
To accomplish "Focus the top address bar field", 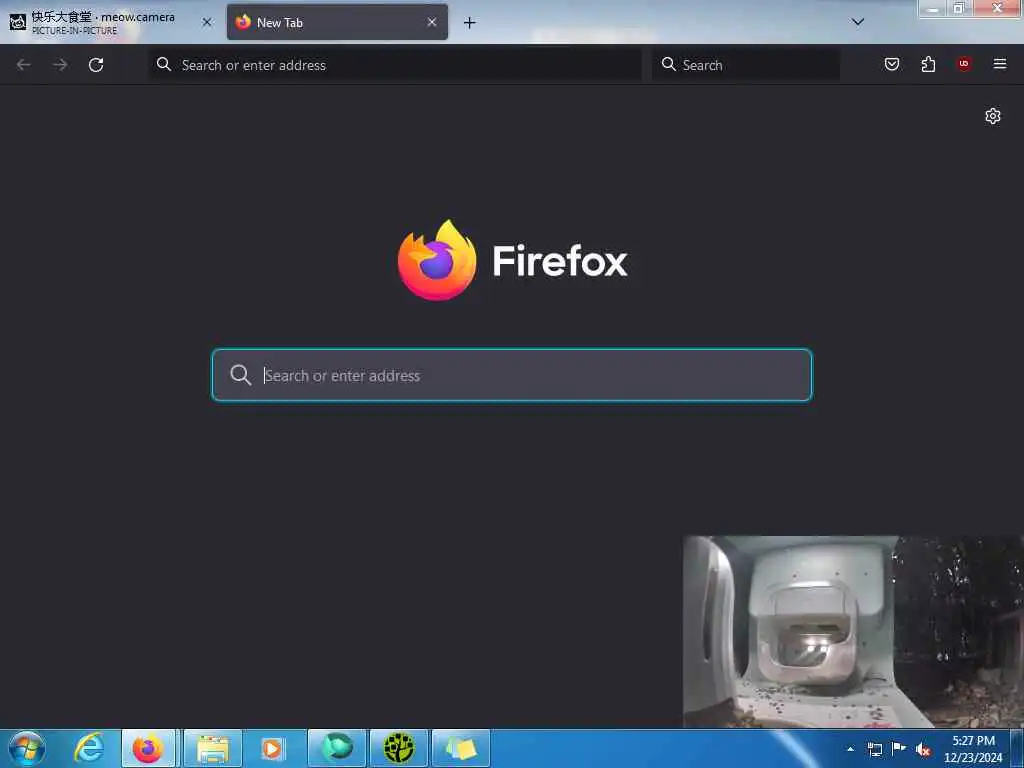I will tap(395, 65).
